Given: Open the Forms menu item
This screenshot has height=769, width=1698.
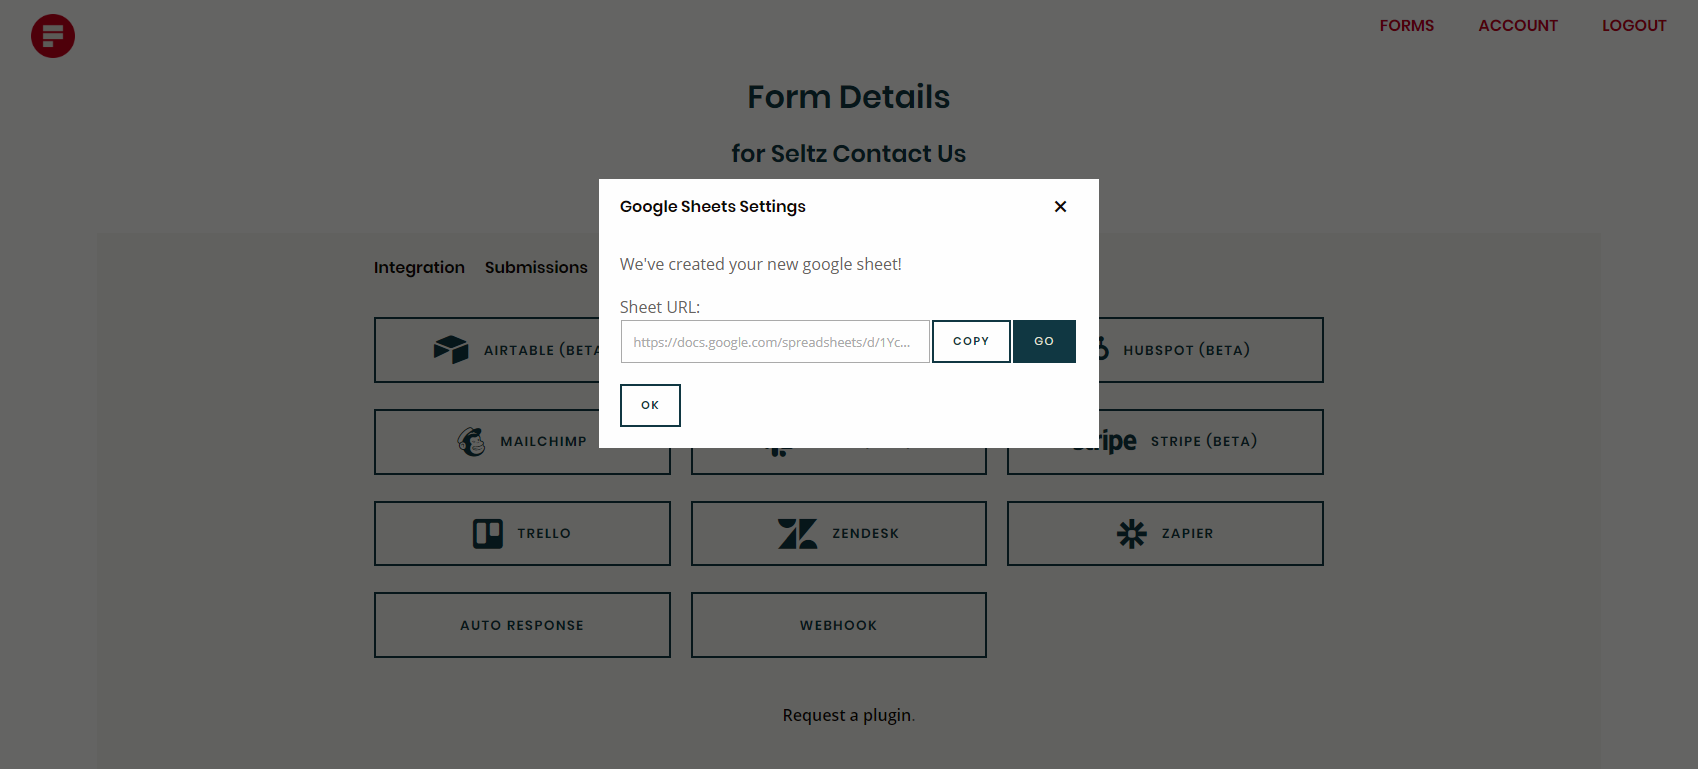Looking at the screenshot, I should coord(1406,26).
